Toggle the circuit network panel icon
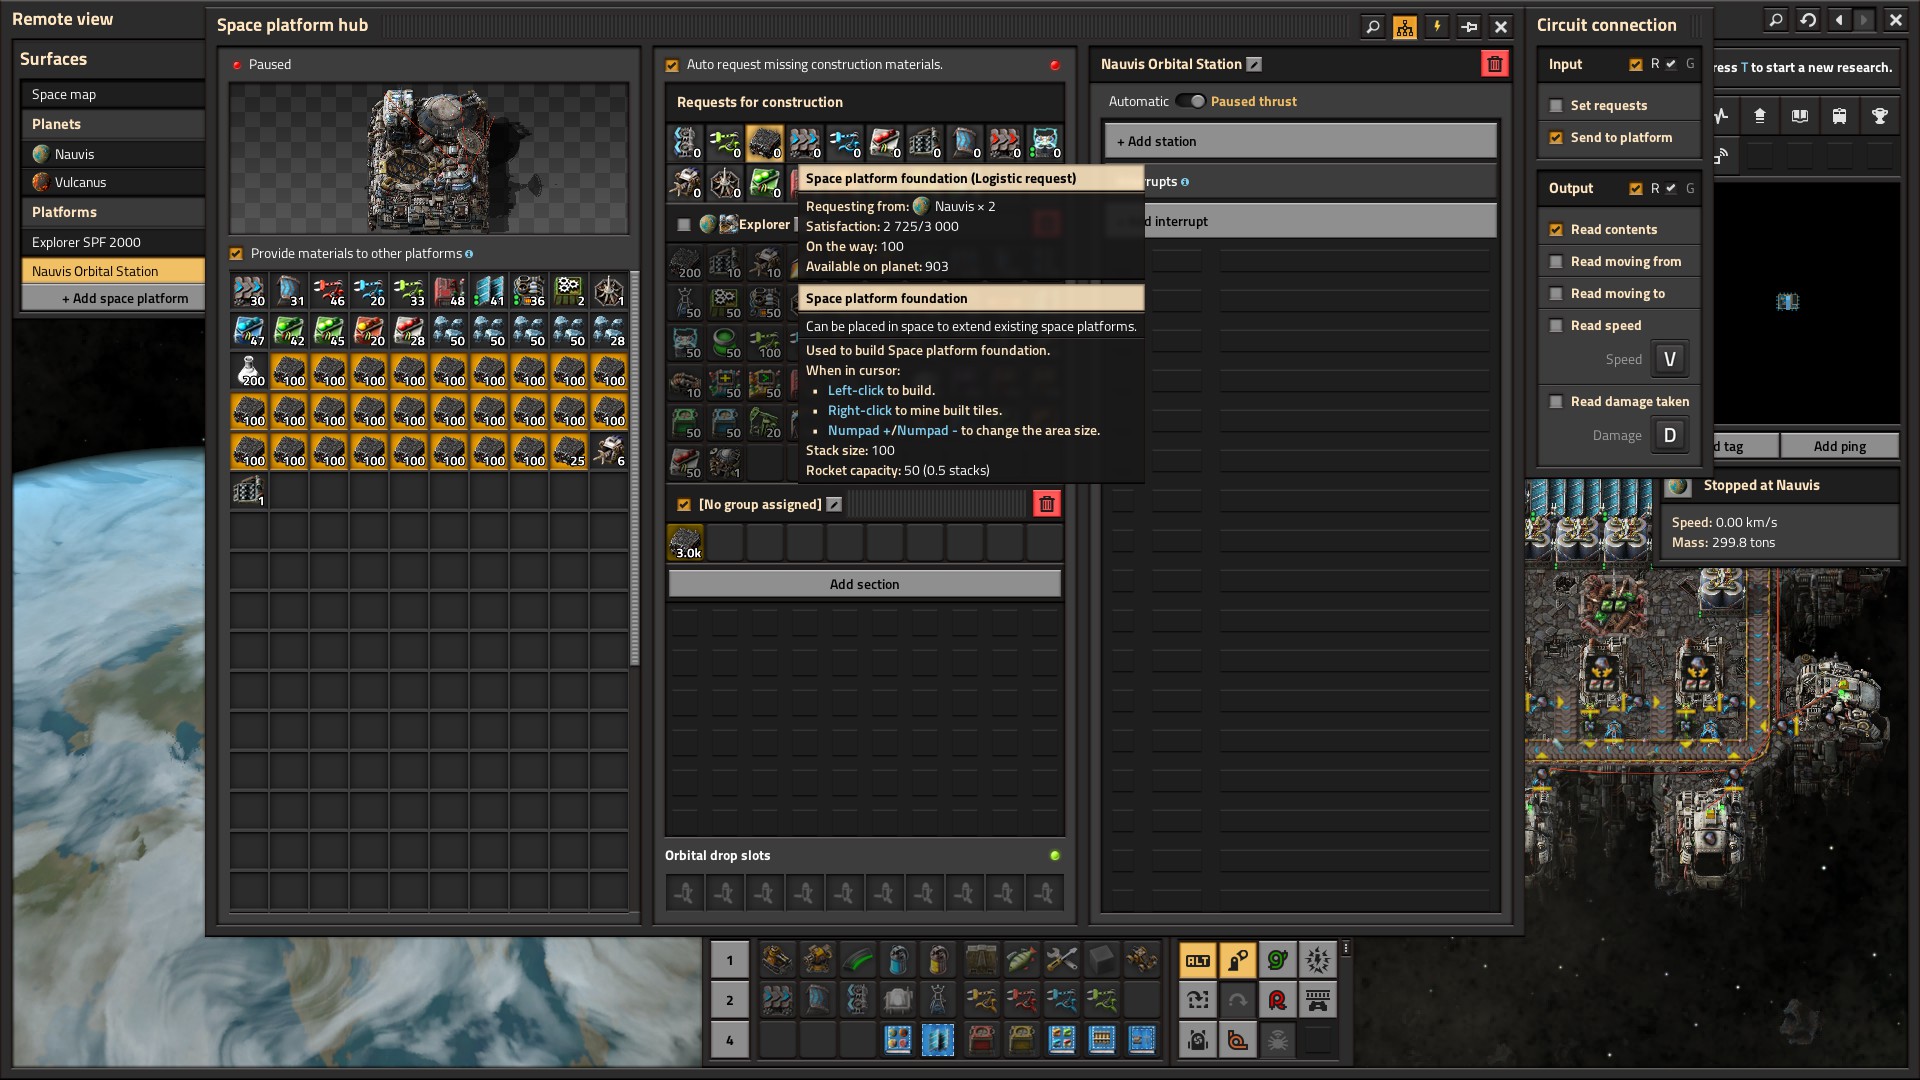The width and height of the screenshot is (1920, 1080). tap(1405, 27)
